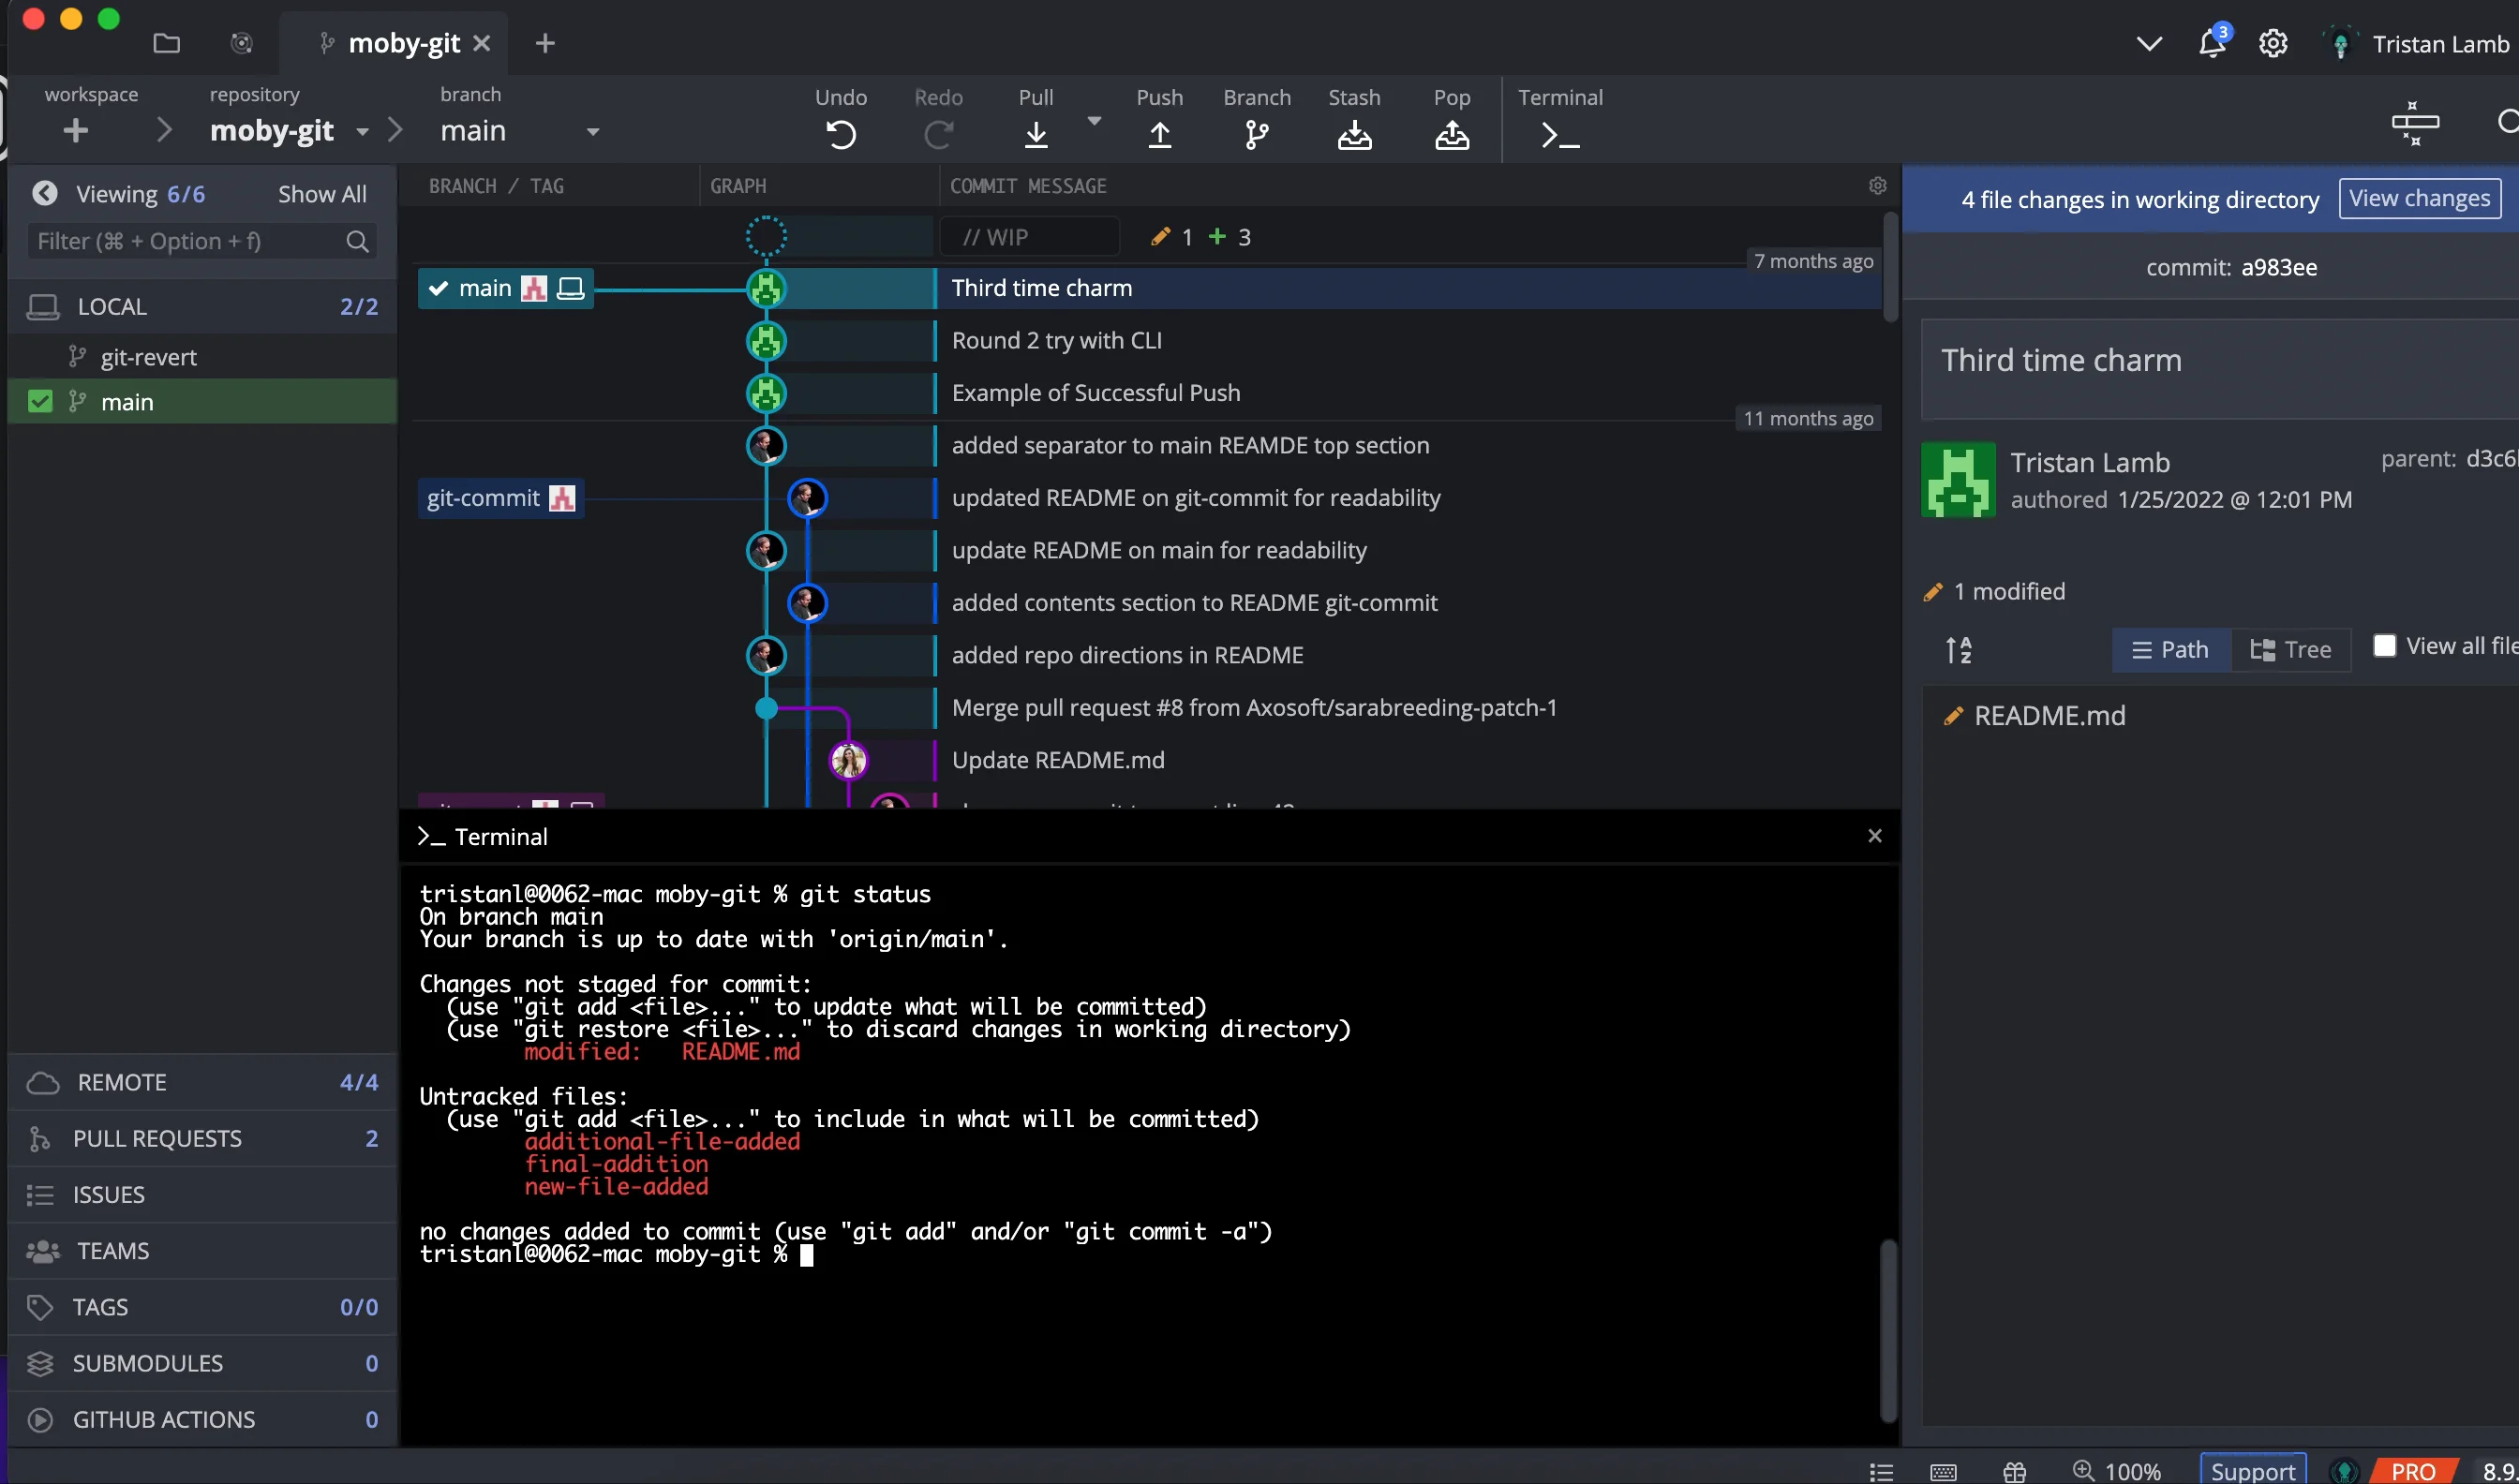2519x1484 pixels.
Task: Open the notifications bell icon
Action: [2211, 44]
